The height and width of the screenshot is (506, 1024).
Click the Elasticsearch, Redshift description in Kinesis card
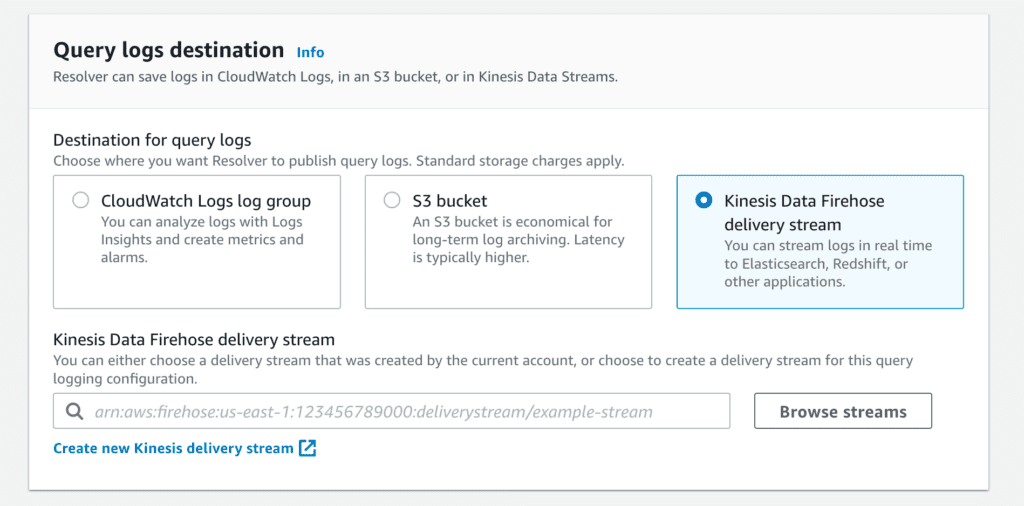[828, 264]
